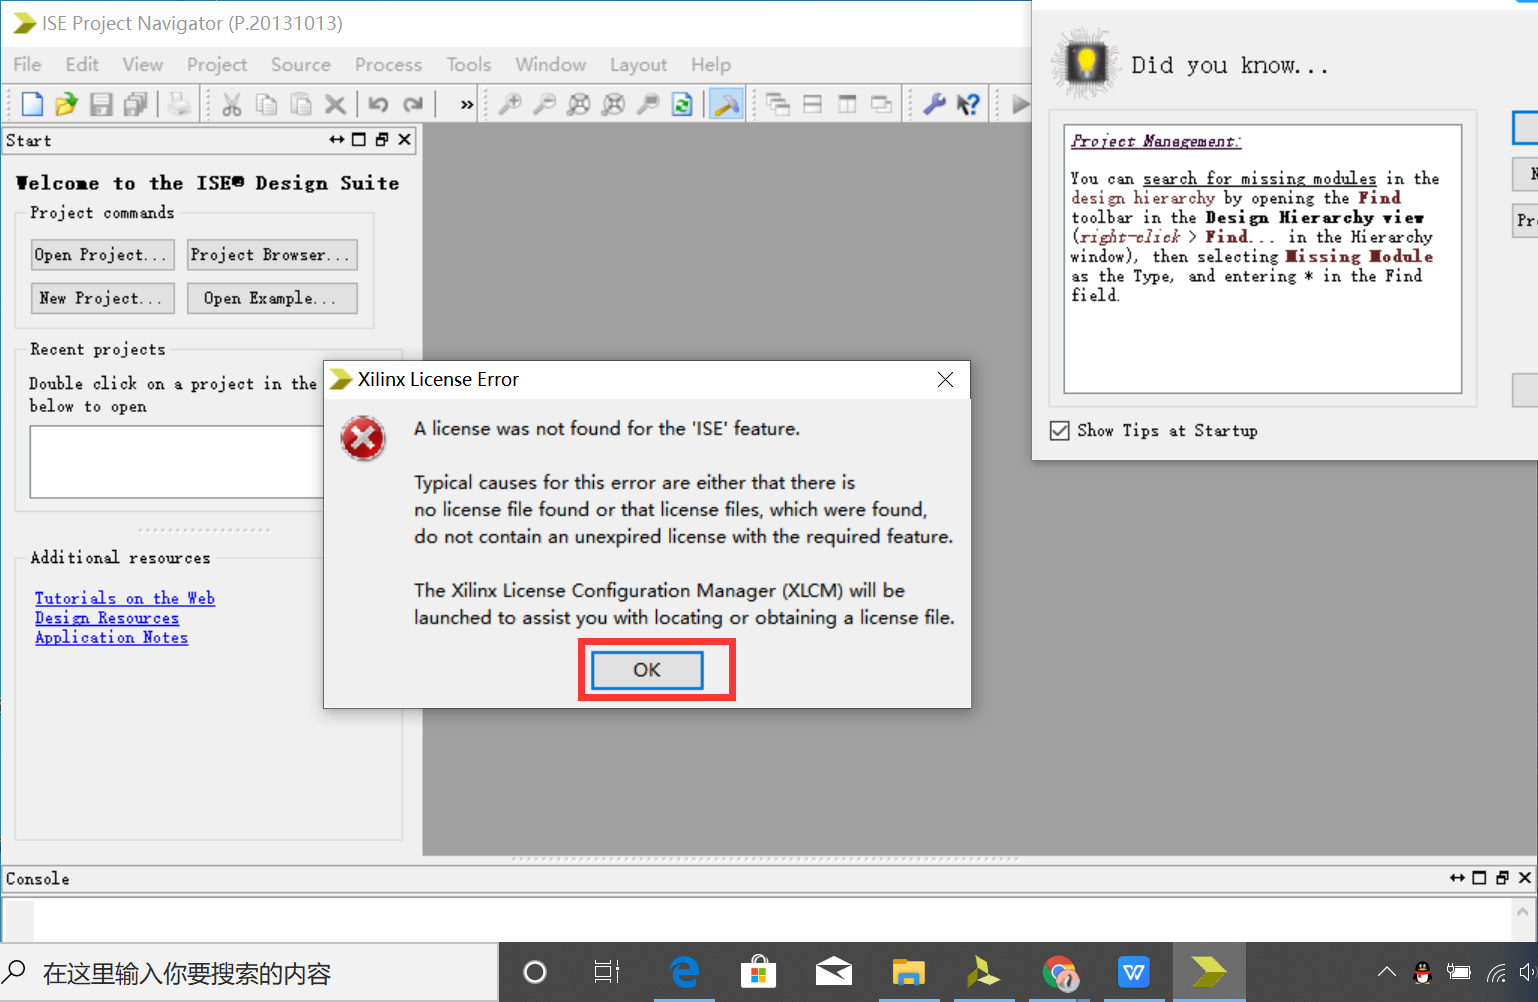1538x1002 pixels.
Task: Click search for missing modules tip link
Action: (1260, 178)
